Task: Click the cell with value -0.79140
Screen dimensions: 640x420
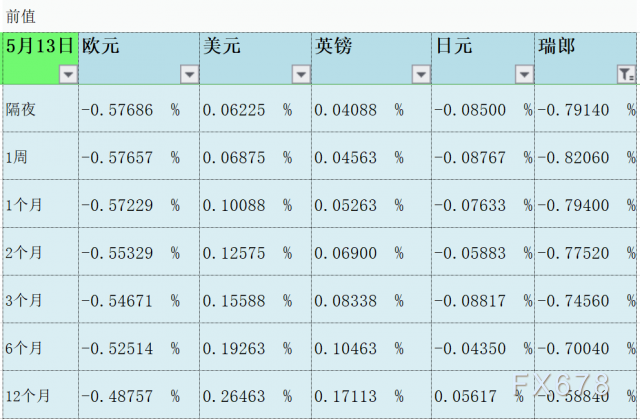Action: click(585, 109)
